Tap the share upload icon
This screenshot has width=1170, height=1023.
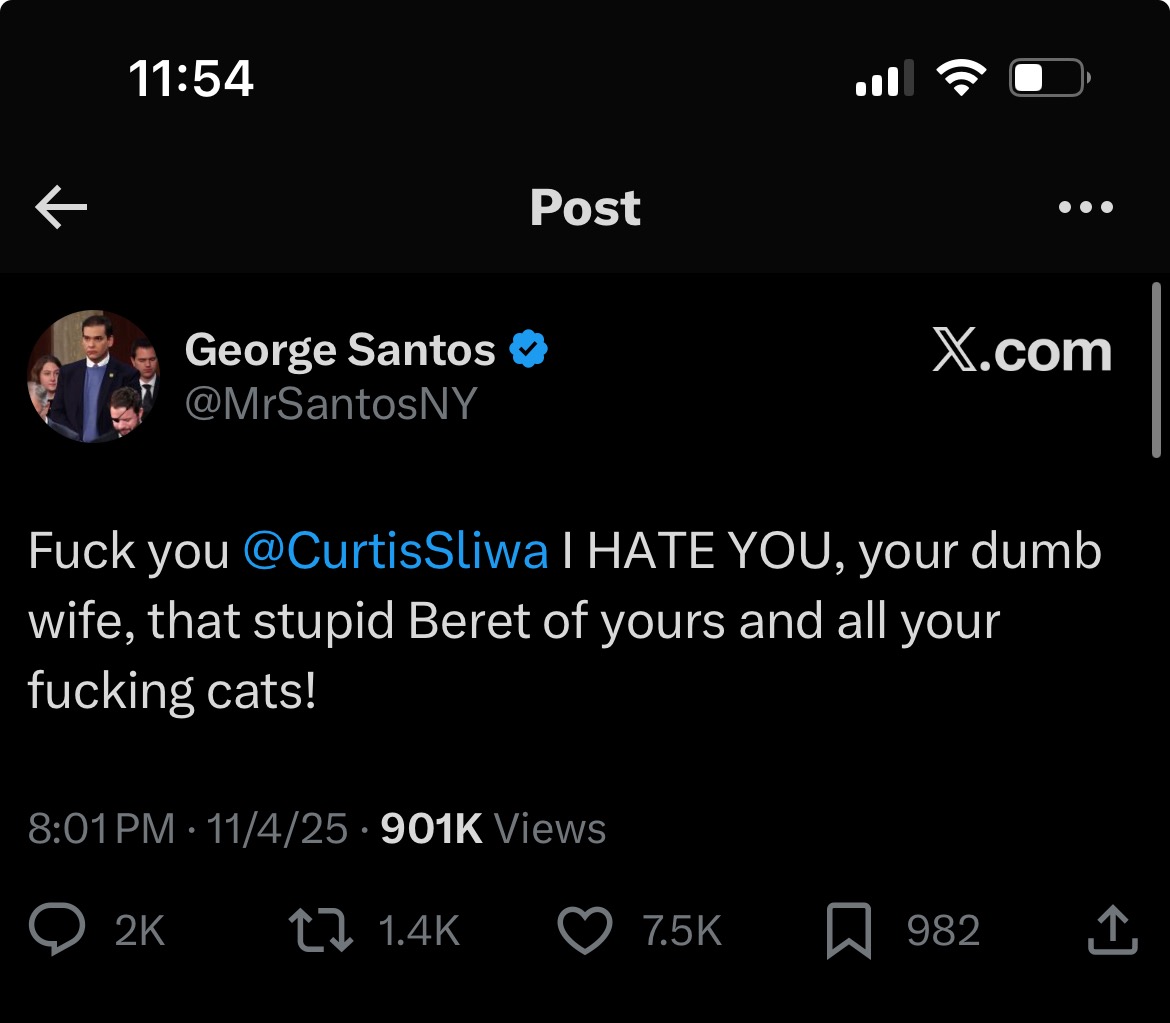(x=1112, y=931)
